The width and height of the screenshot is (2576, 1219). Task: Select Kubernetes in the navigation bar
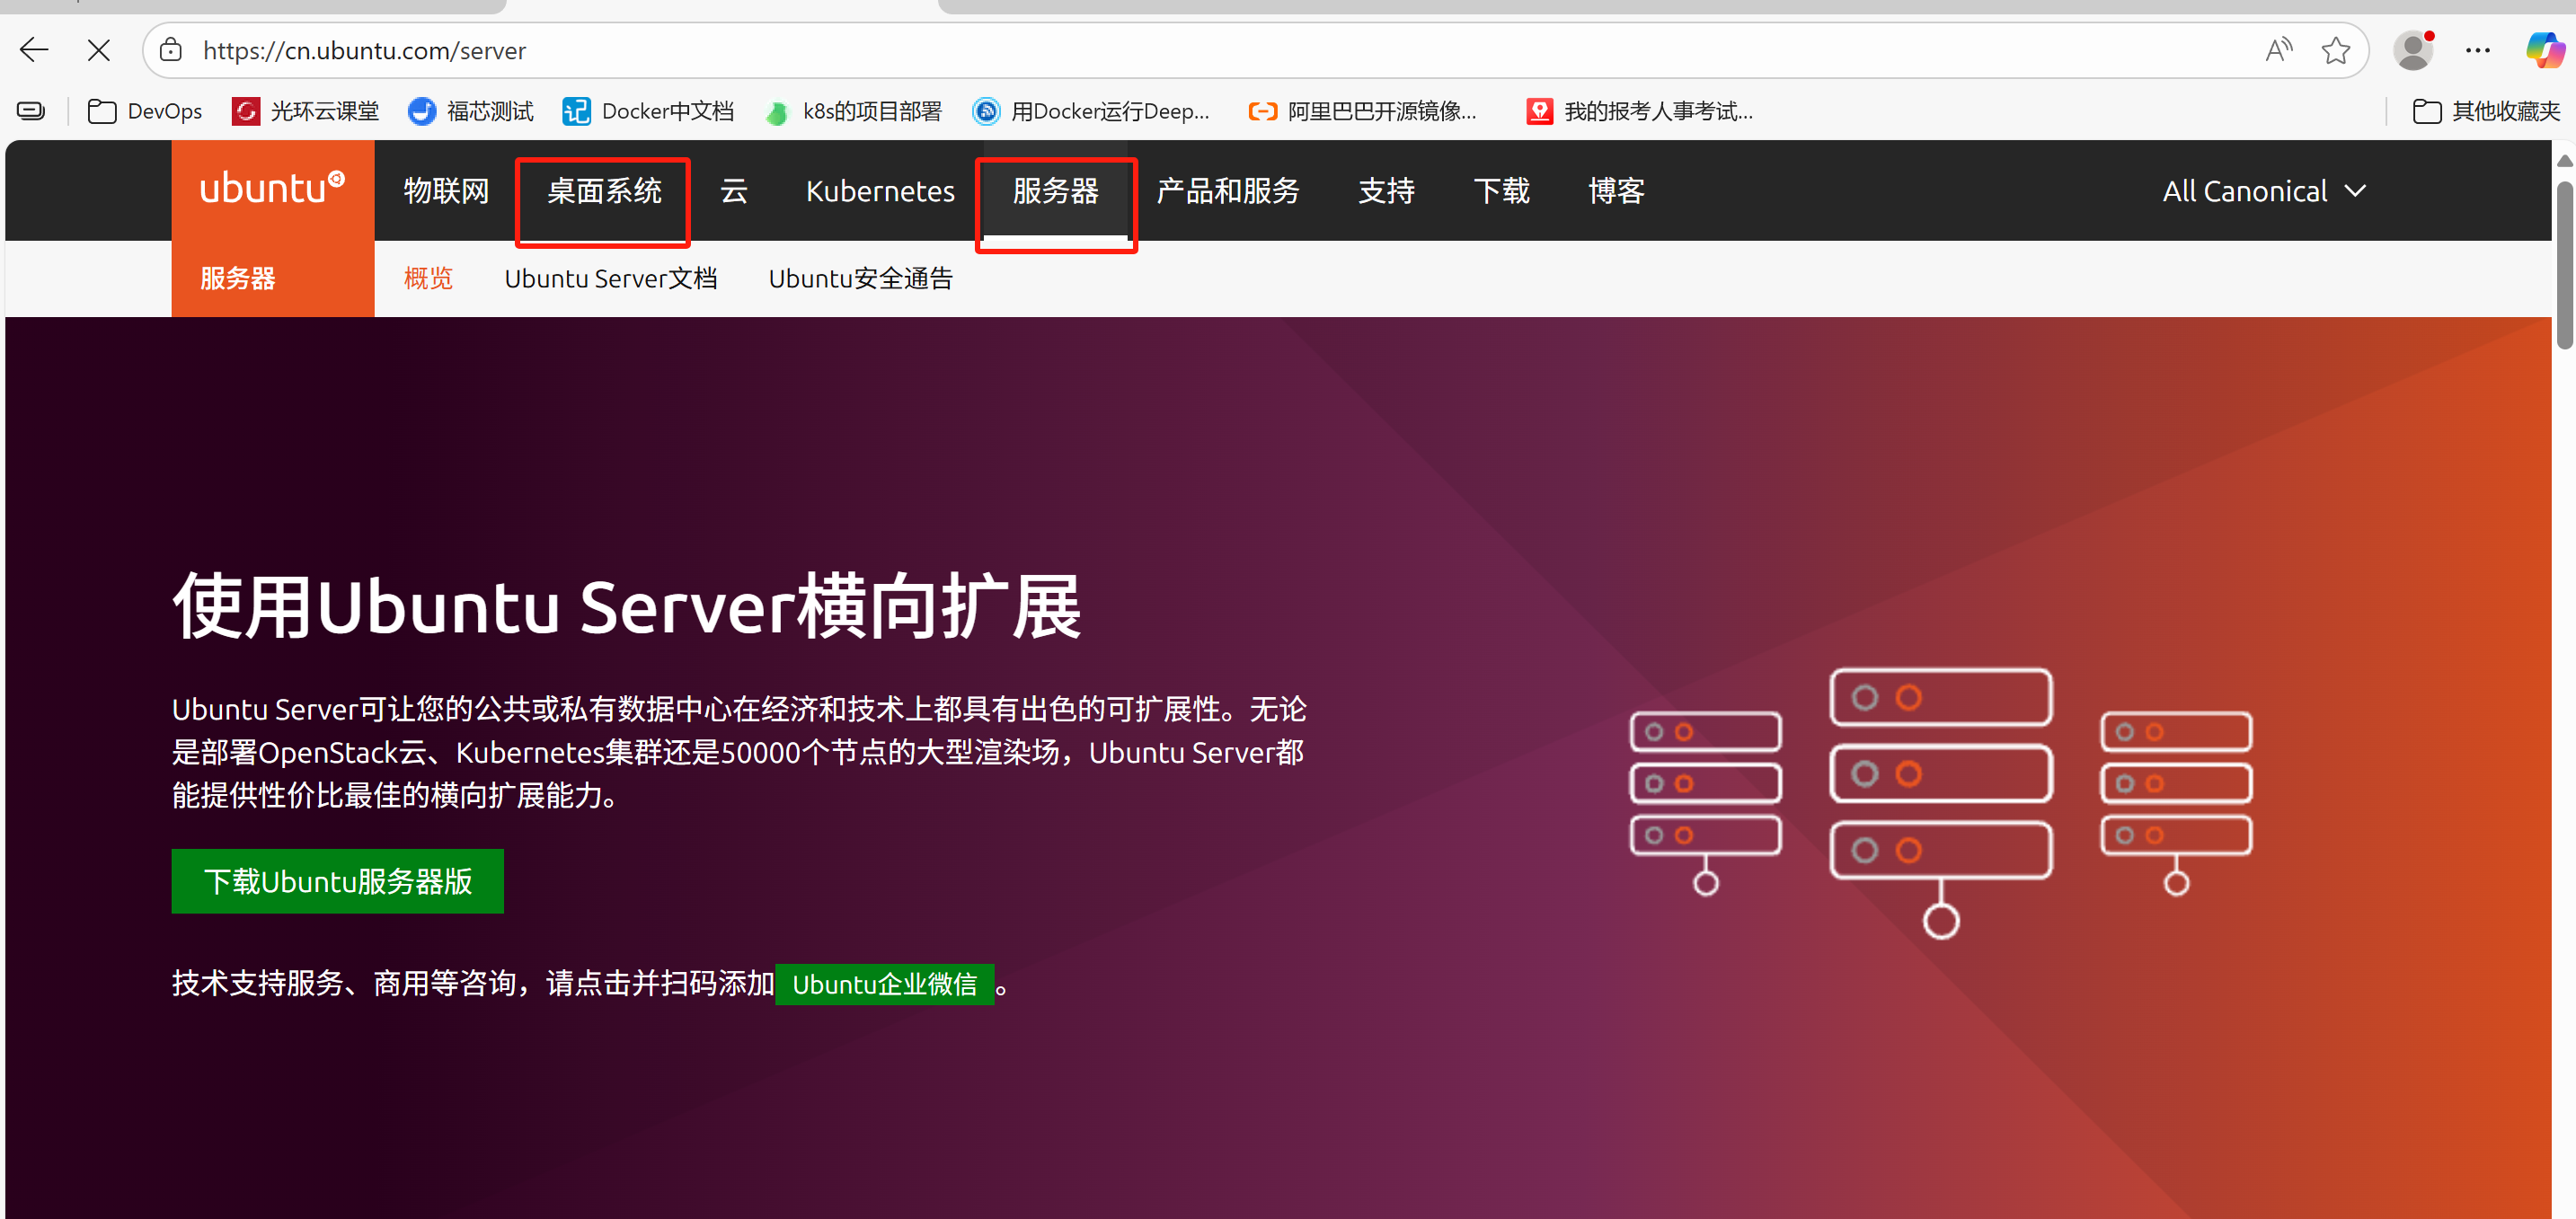pyautogui.click(x=879, y=191)
